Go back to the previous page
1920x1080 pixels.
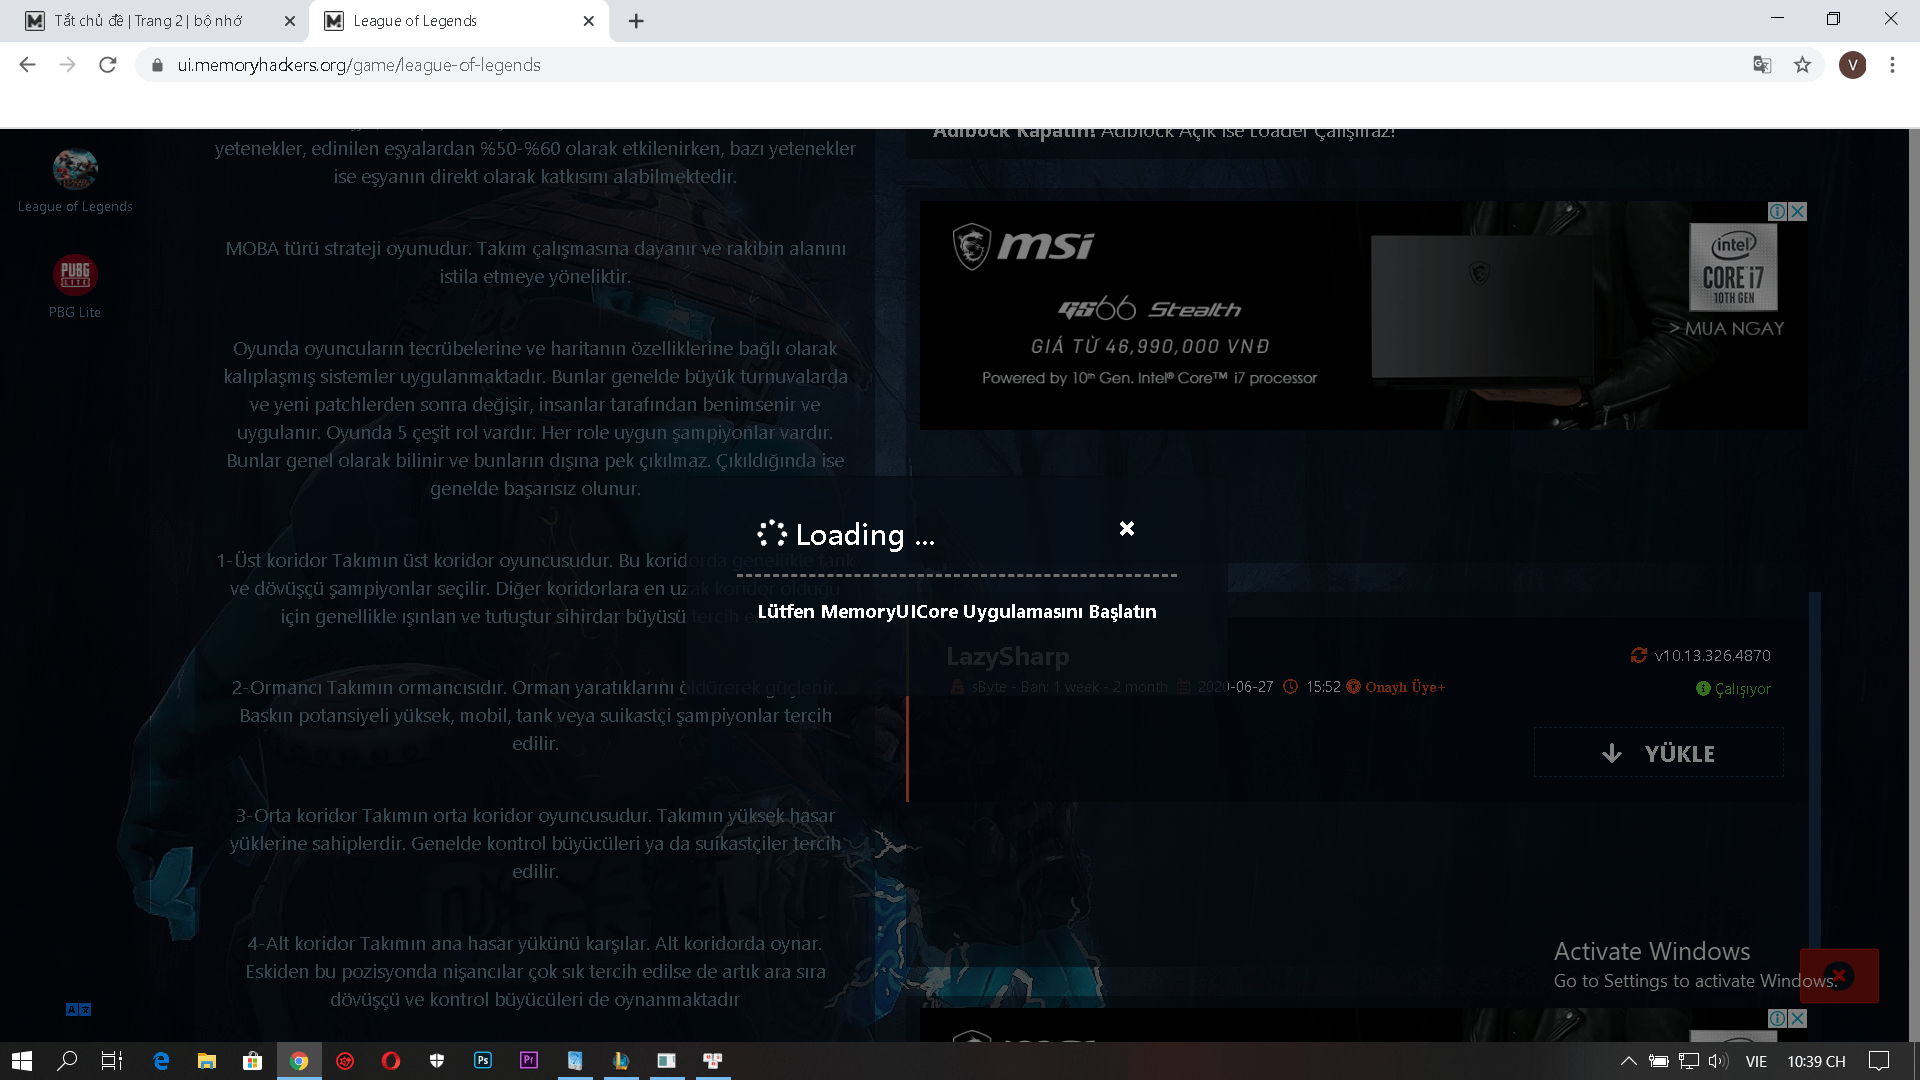pyautogui.click(x=27, y=65)
